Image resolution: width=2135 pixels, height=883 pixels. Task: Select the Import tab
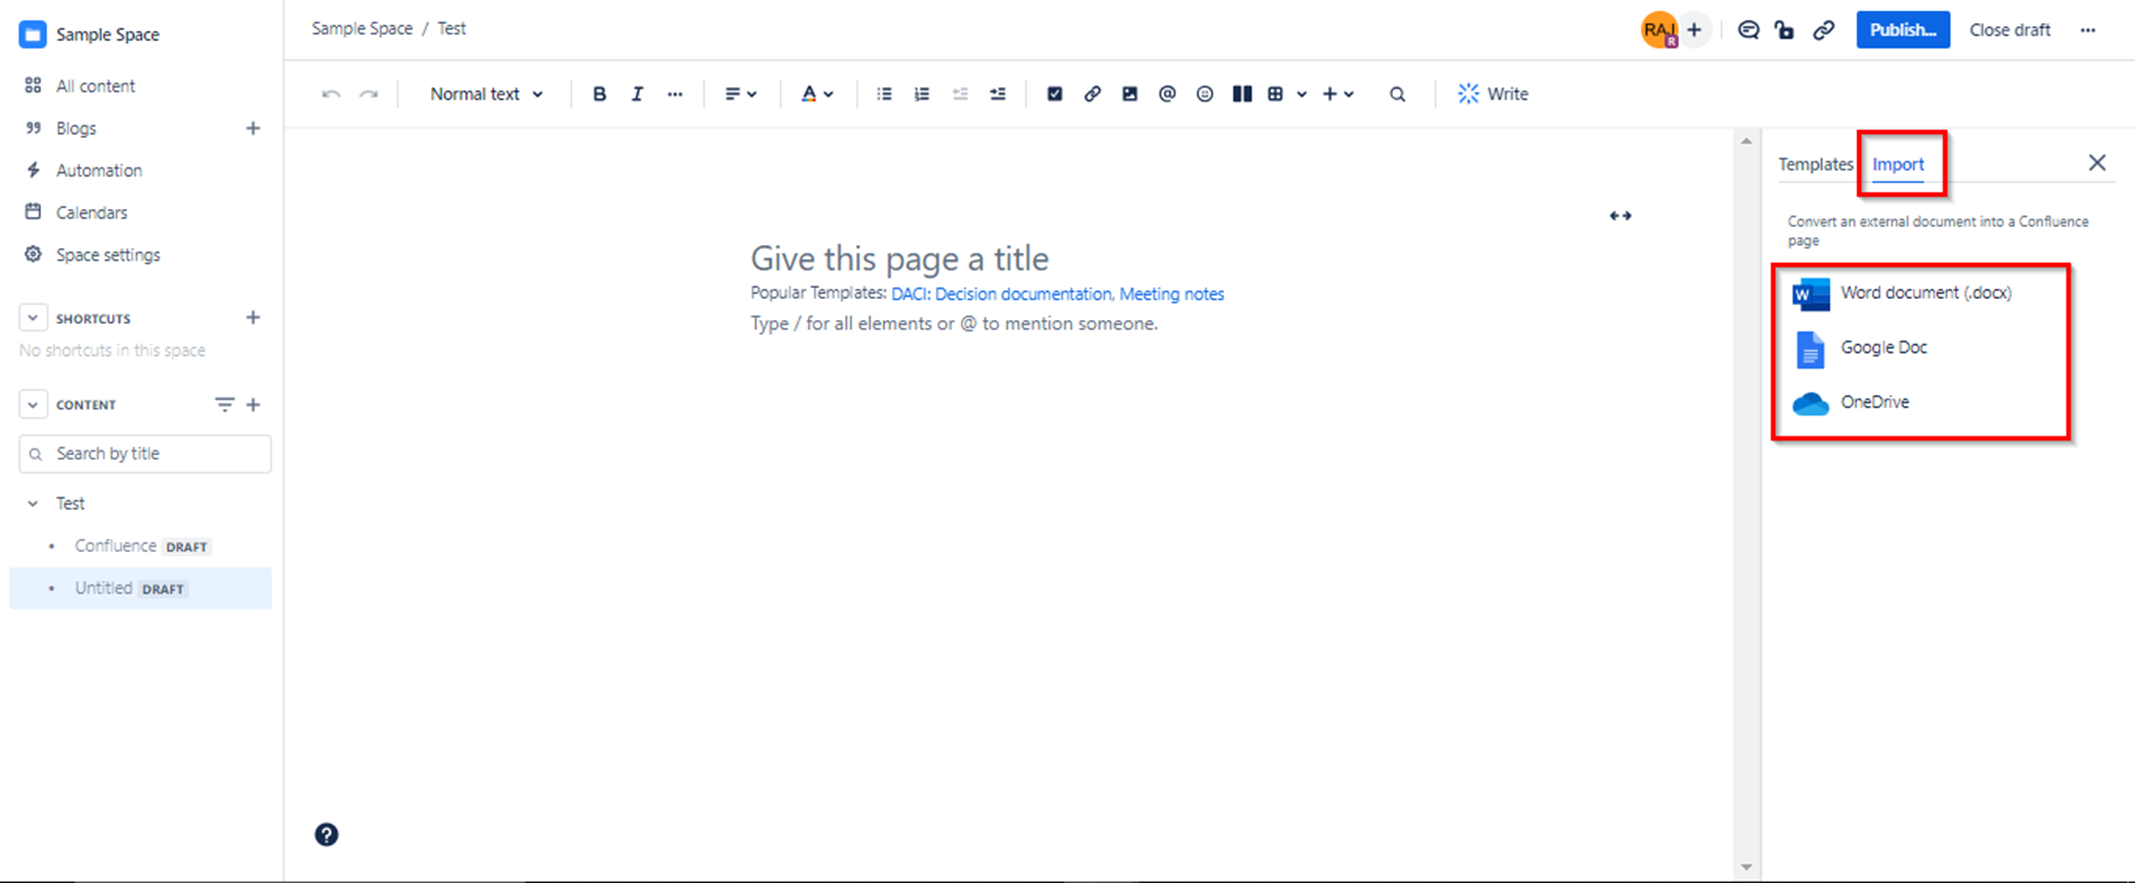pyautogui.click(x=1897, y=164)
